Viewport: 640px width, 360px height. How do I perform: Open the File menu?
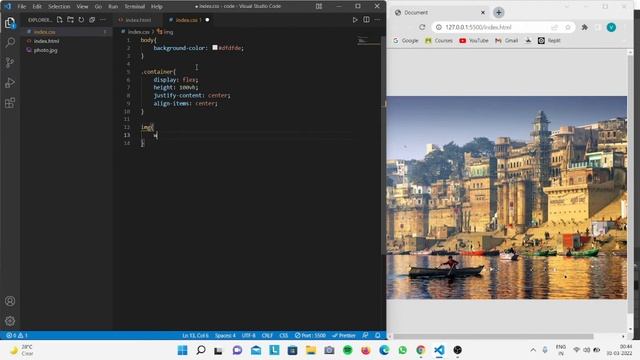(x=22, y=7)
